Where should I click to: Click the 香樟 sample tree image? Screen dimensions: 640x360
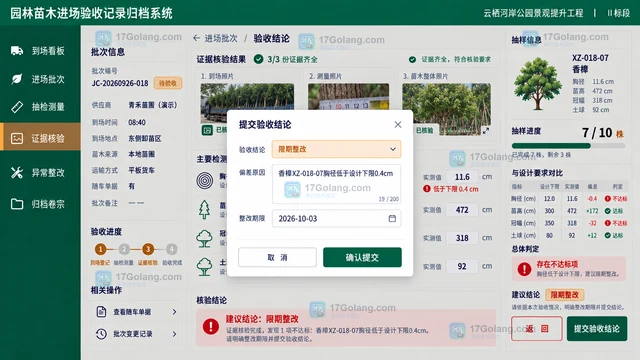[538, 84]
